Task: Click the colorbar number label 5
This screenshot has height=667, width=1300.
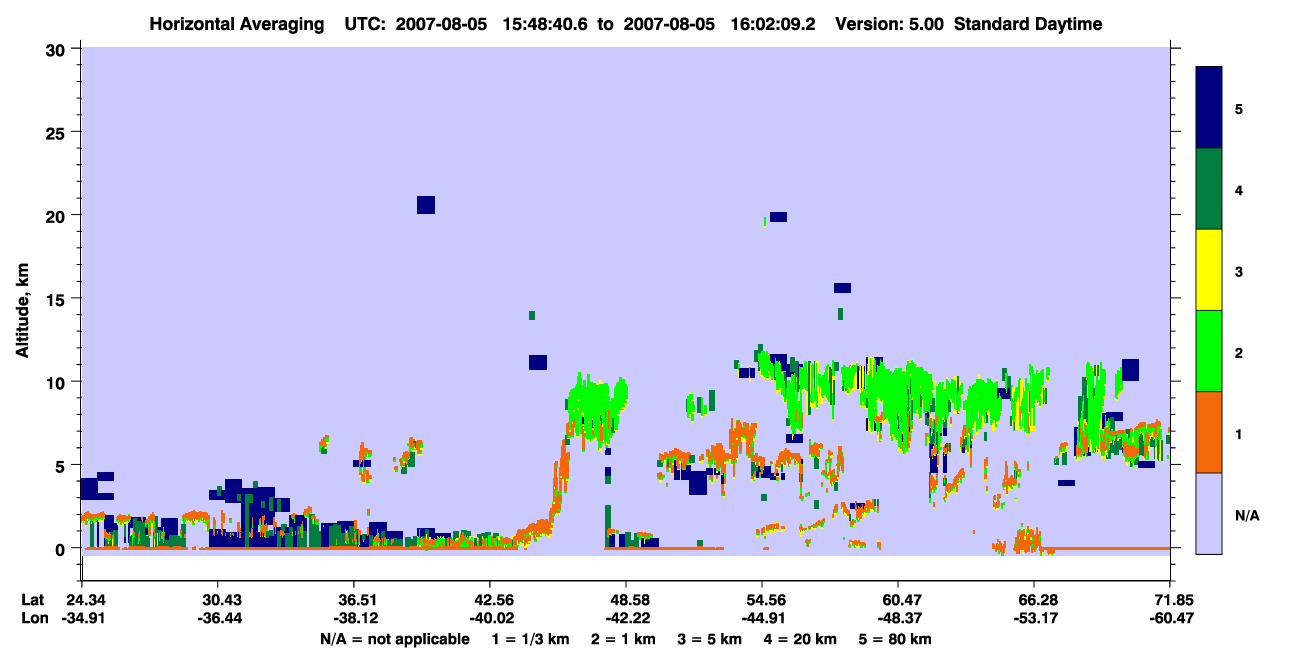Action: [1239, 108]
